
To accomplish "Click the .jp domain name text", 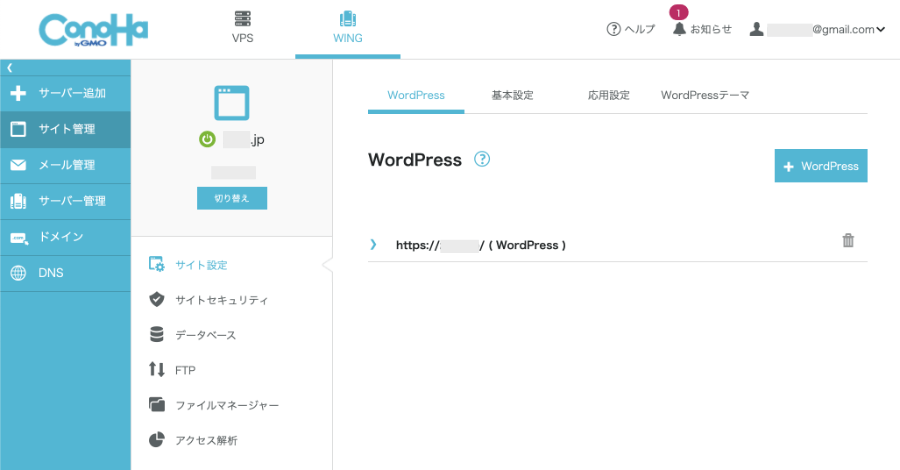I will (x=244, y=139).
